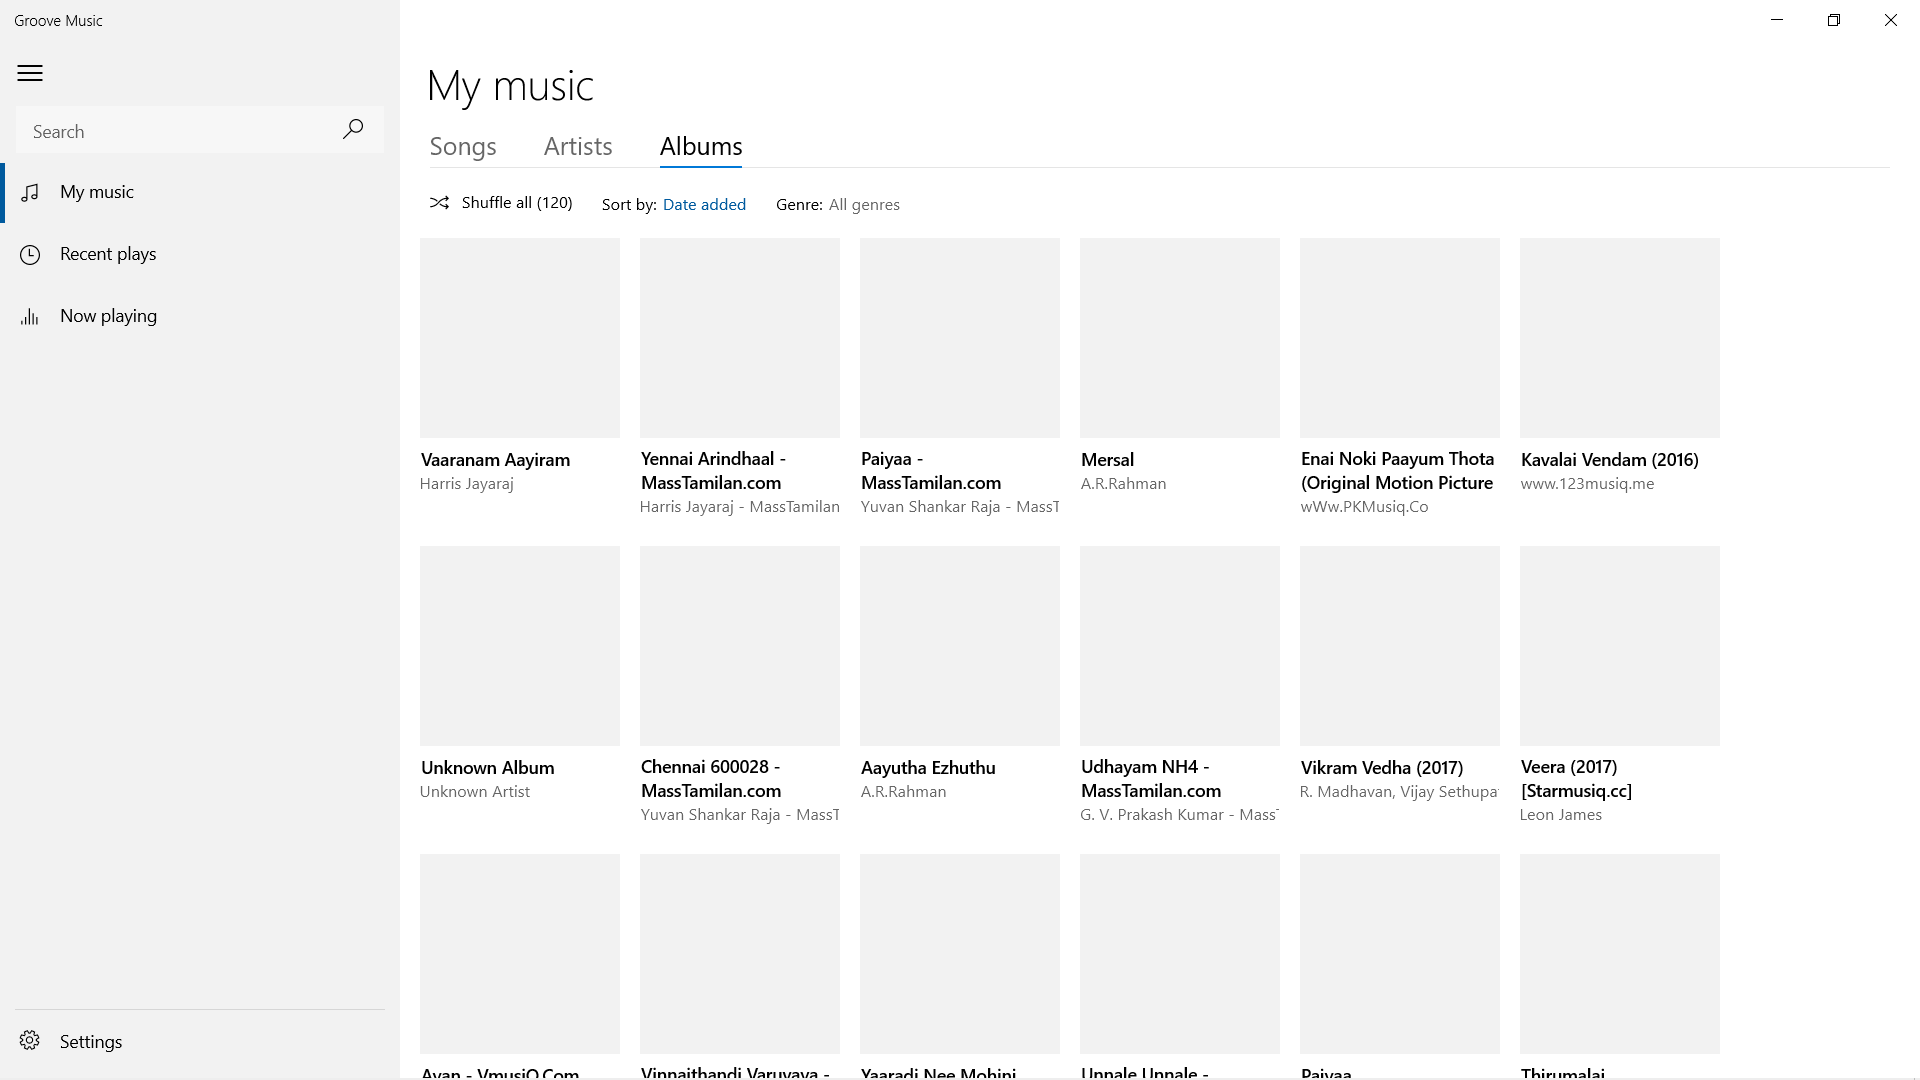
Task: Click the search magnifier icon
Action: (353, 129)
